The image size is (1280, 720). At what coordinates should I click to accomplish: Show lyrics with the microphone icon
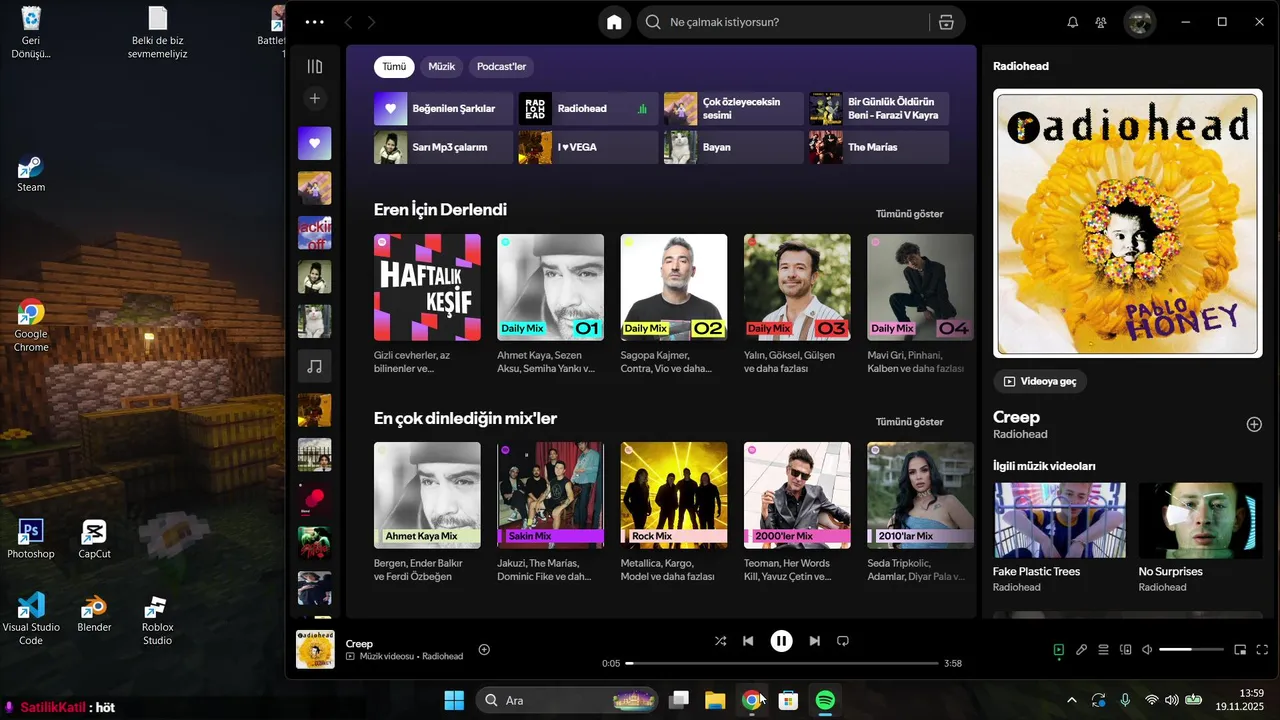1081,650
